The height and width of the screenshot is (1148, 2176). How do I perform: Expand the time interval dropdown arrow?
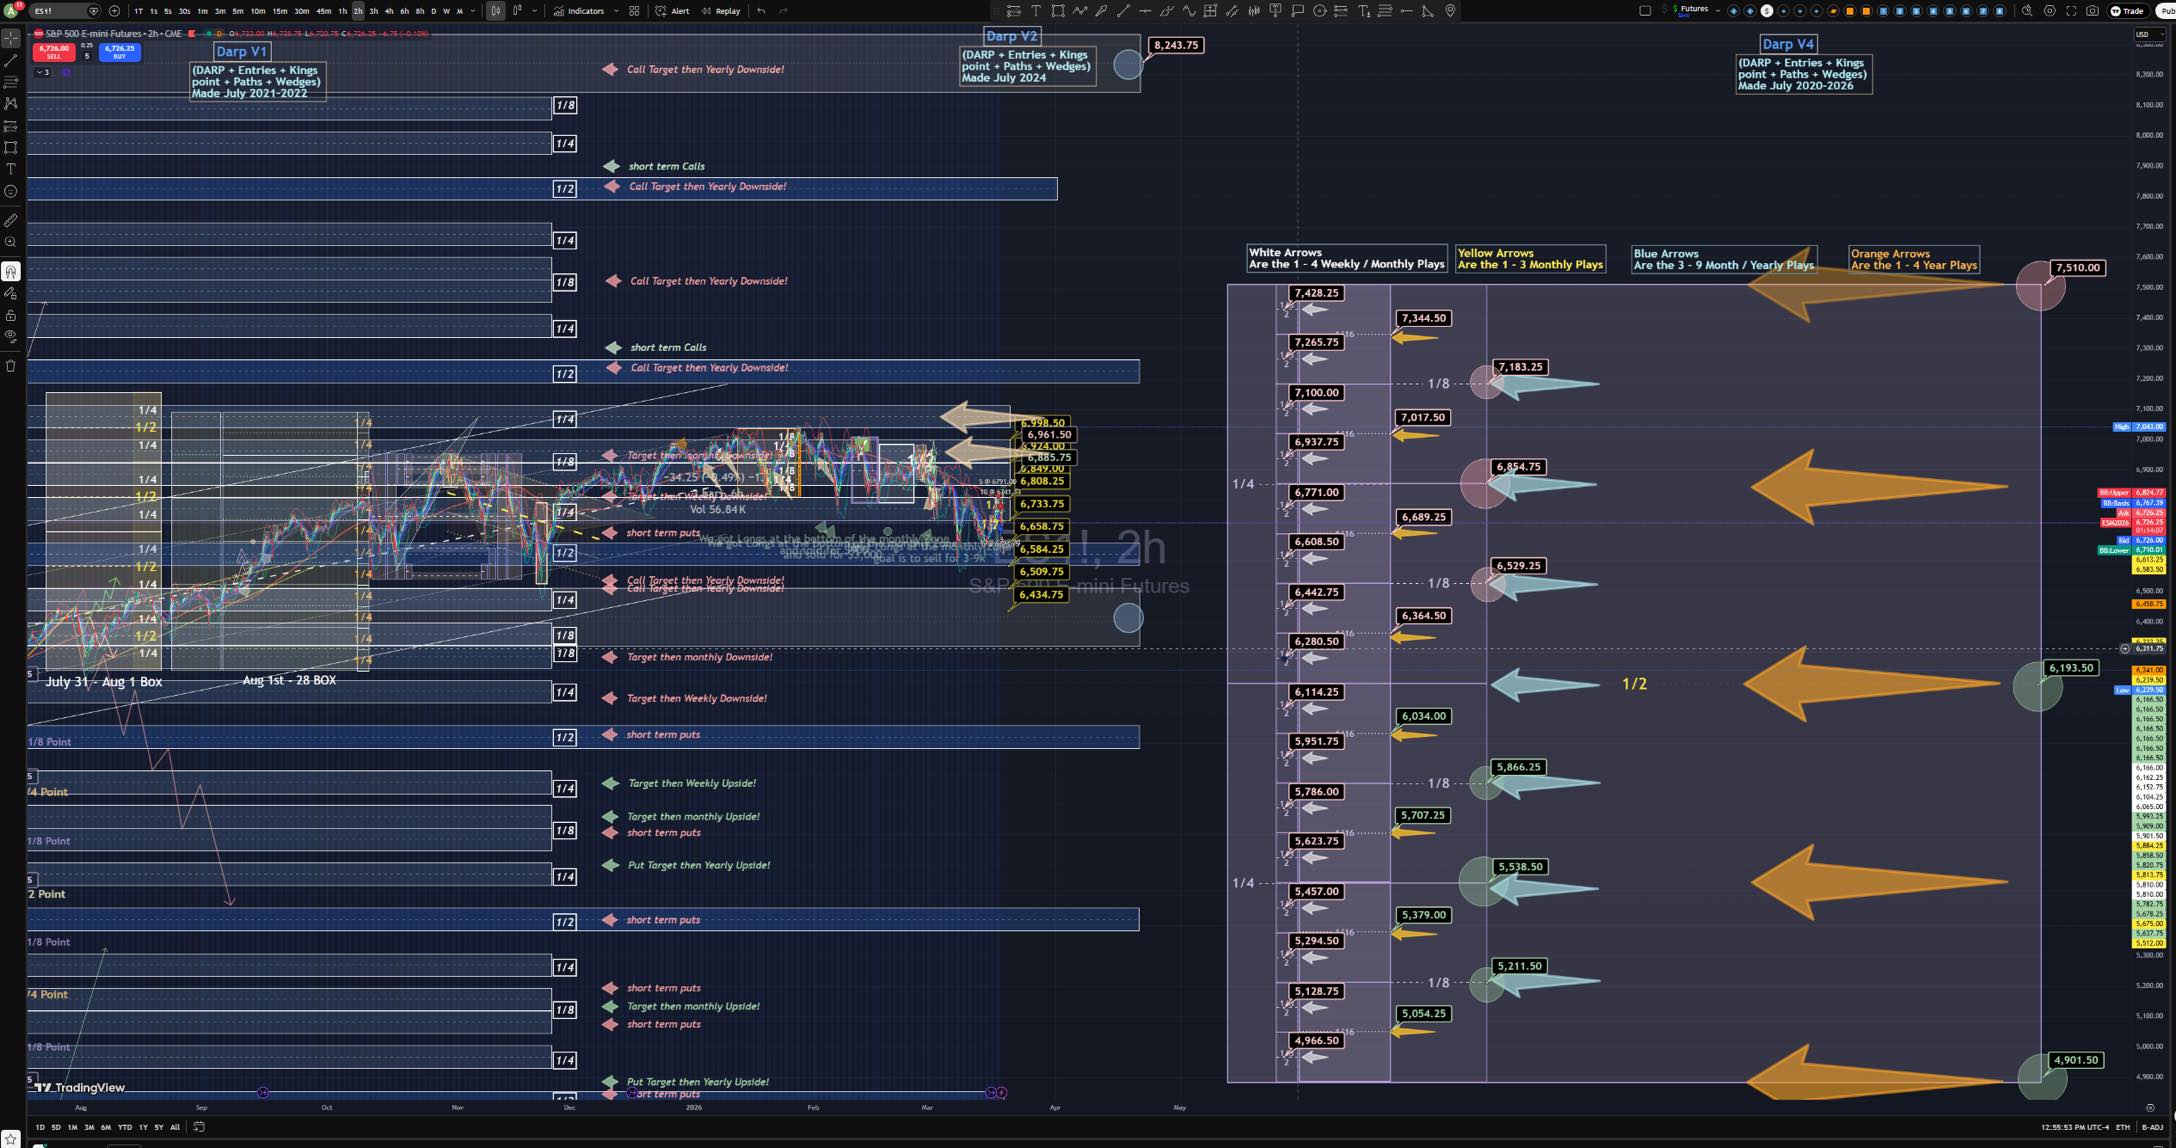point(473,11)
